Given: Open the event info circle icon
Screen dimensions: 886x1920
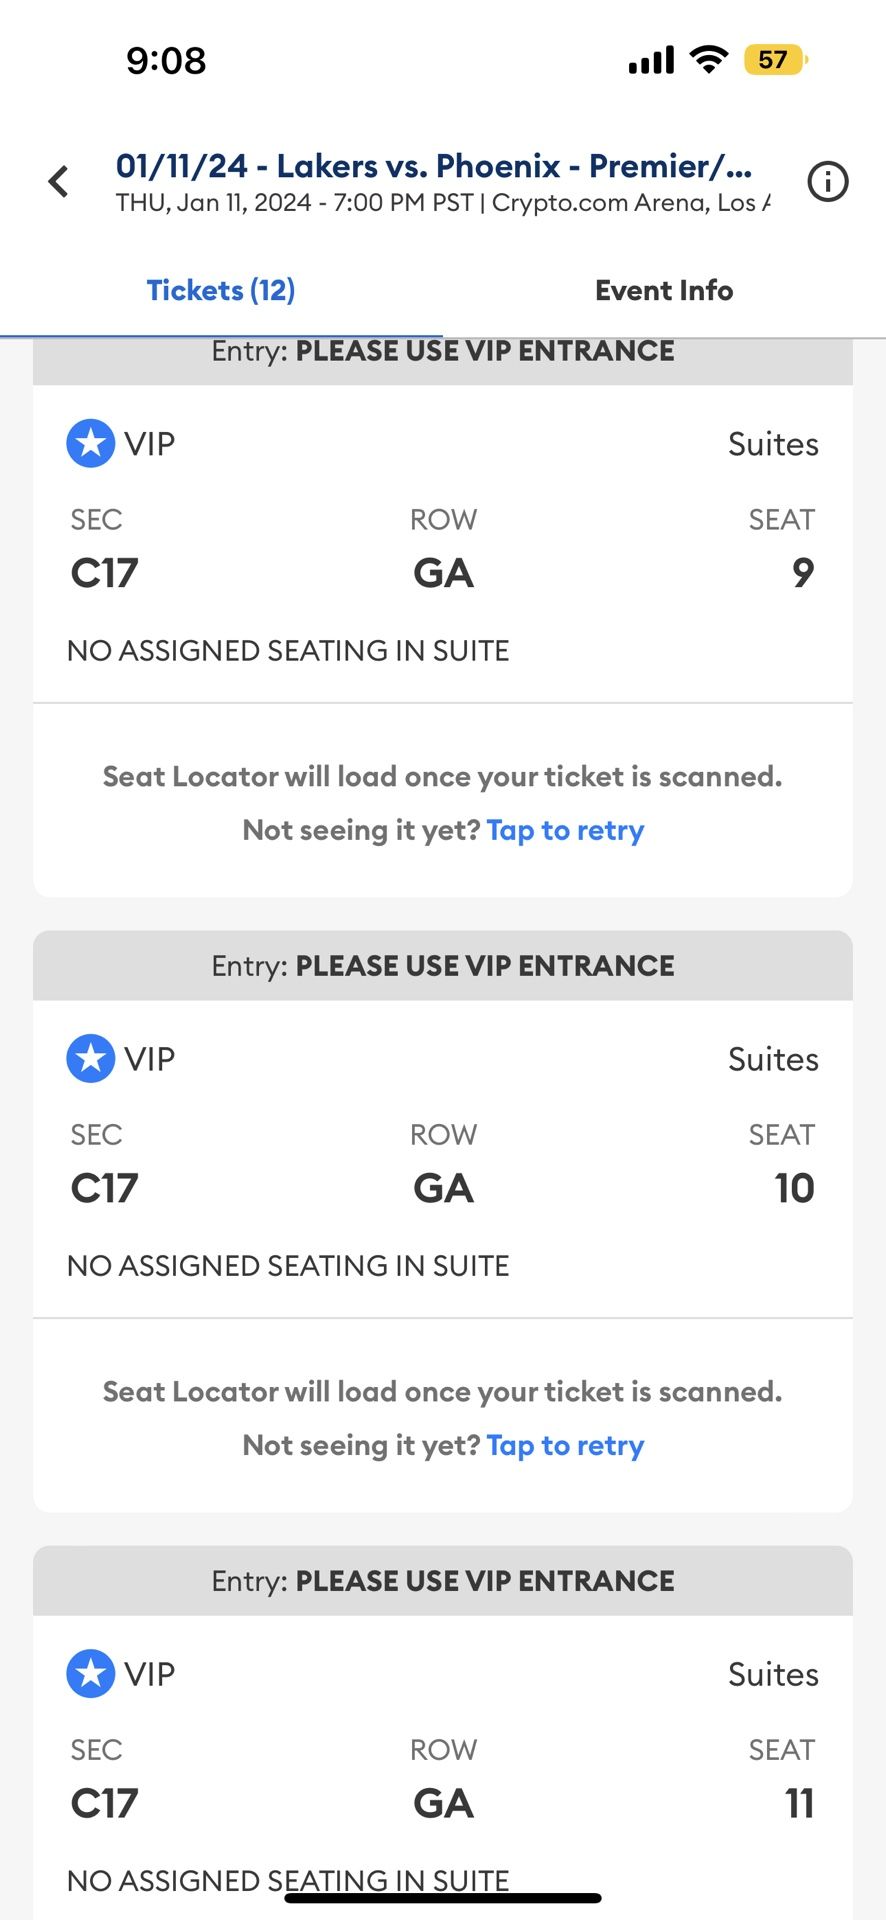Looking at the screenshot, I should tap(827, 182).
